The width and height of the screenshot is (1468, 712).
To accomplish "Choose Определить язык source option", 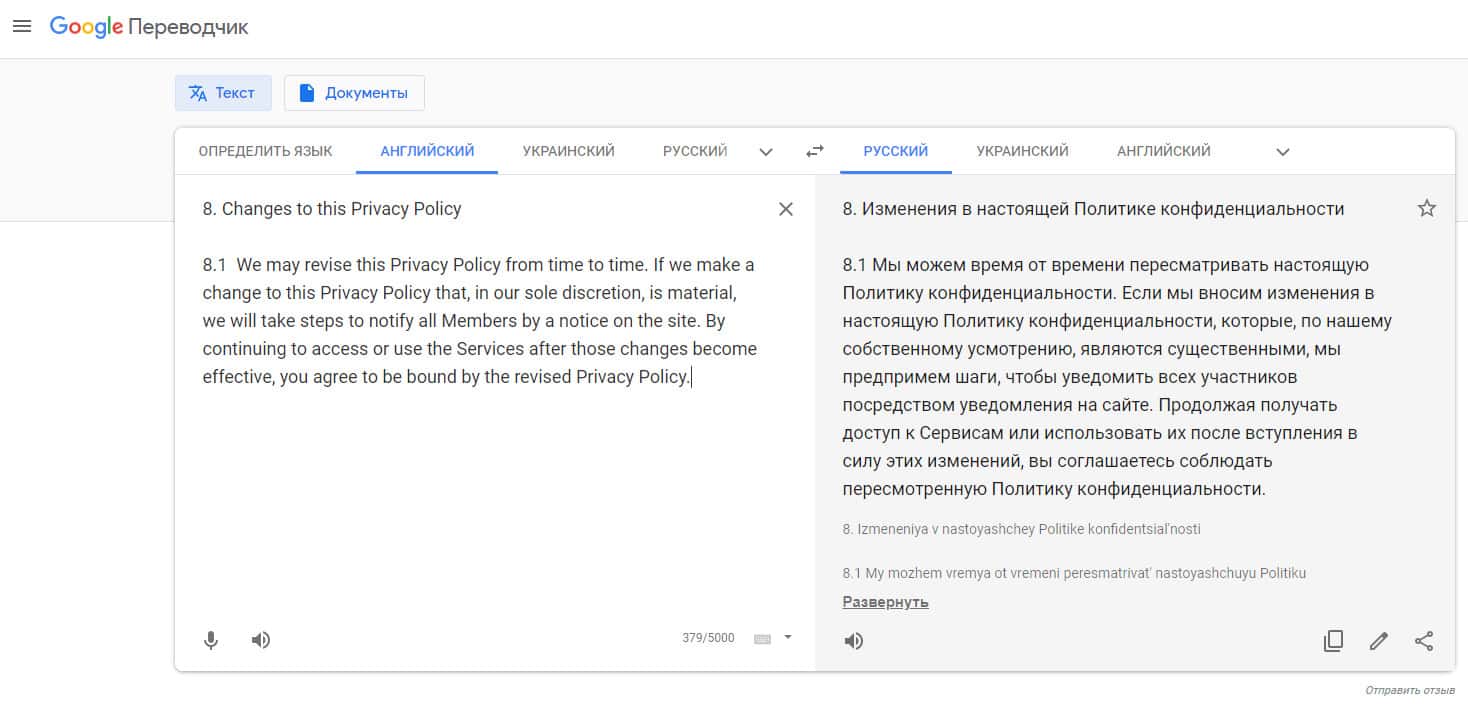I will [265, 151].
